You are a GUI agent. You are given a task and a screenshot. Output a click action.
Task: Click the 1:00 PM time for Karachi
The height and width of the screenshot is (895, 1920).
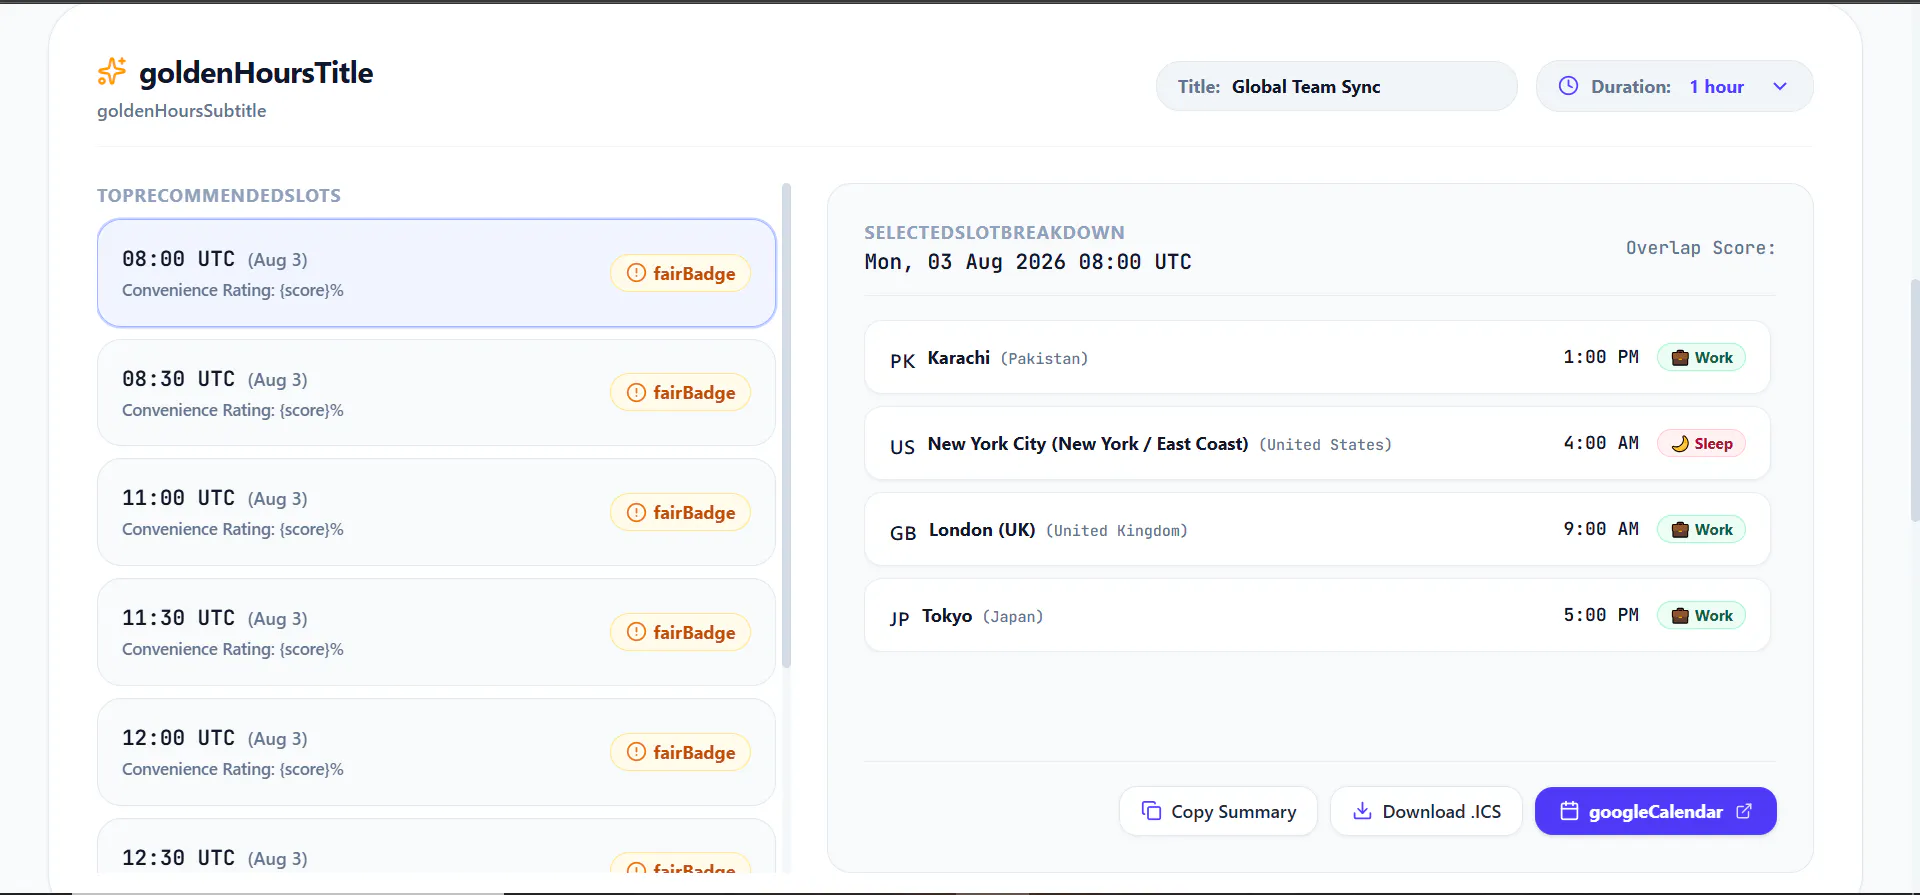tap(1601, 357)
